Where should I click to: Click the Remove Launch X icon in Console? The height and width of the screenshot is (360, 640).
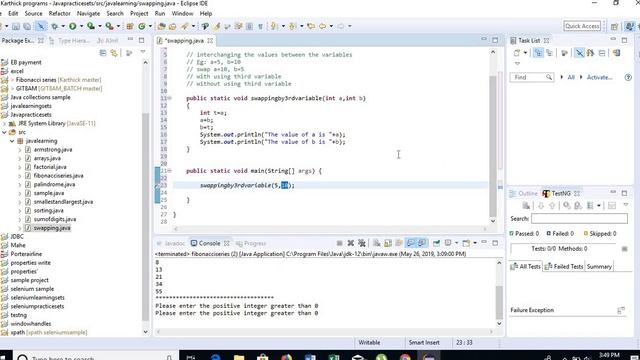pos(351,243)
